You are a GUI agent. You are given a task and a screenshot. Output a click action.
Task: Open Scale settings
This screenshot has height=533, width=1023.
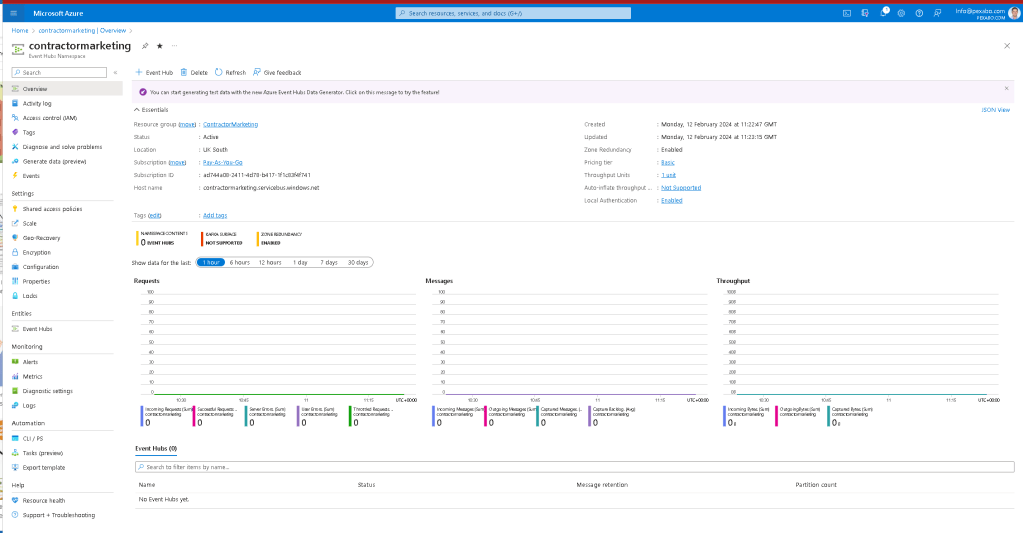tap(29, 223)
